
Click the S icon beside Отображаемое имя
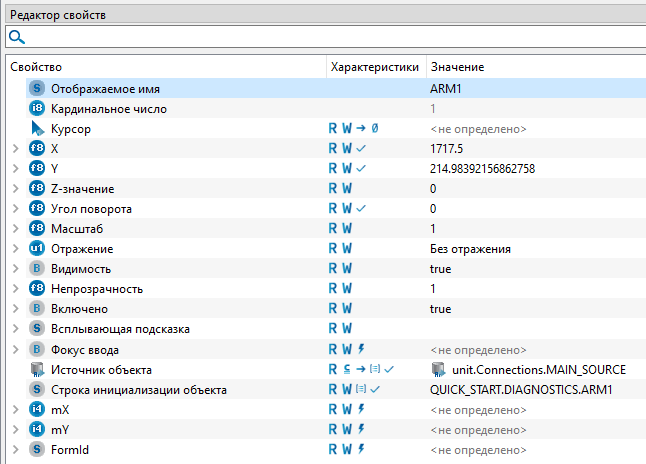click(x=37, y=89)
